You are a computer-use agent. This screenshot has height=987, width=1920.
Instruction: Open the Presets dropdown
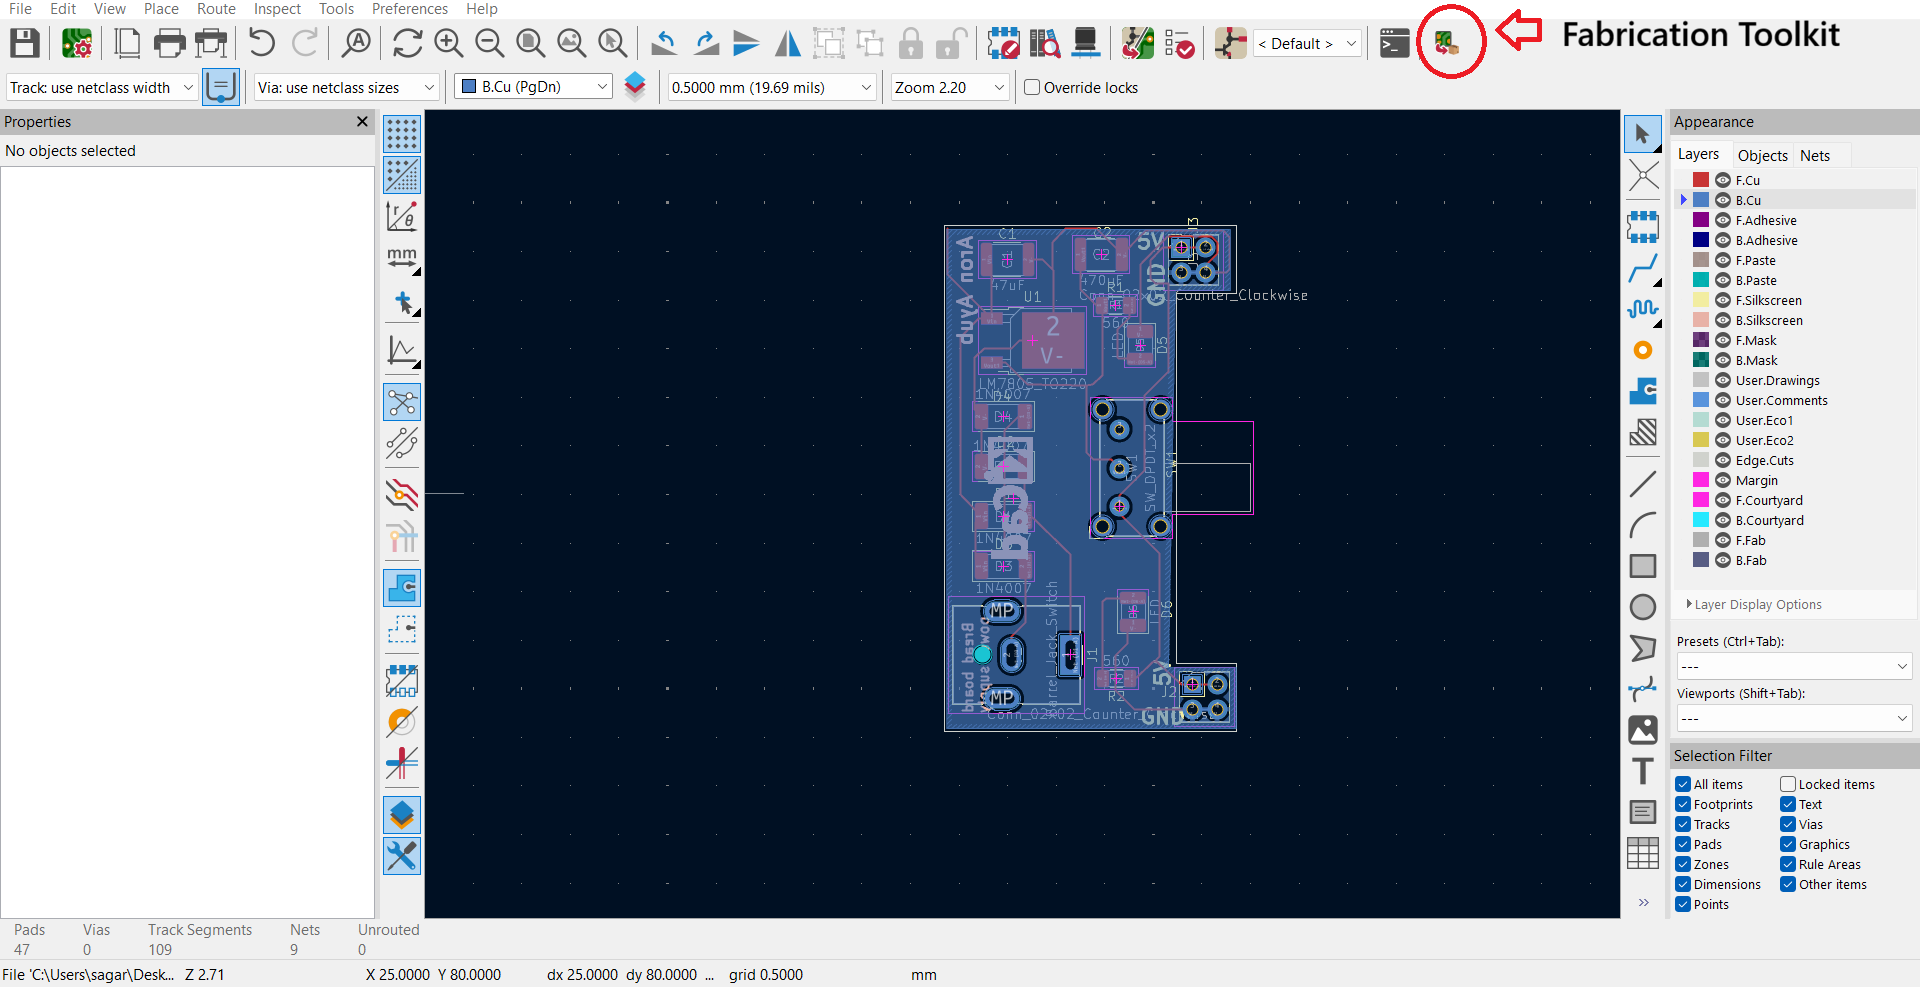coord(1794,666)
